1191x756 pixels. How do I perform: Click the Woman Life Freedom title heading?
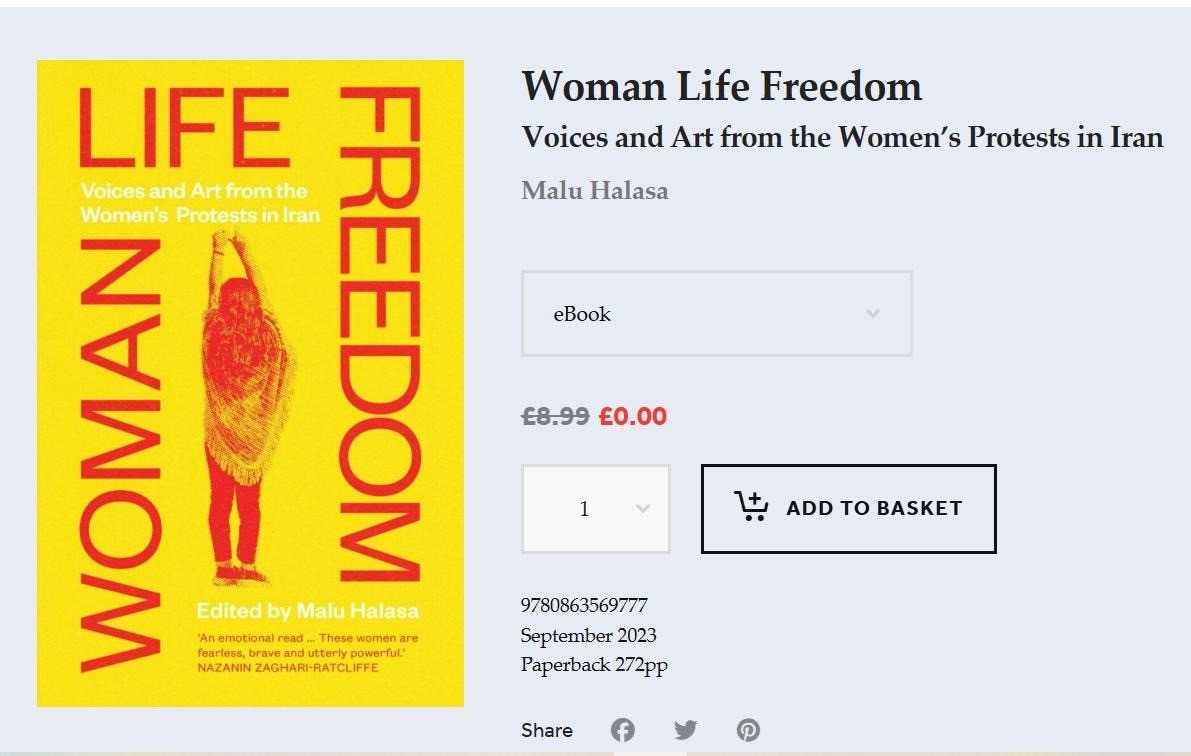(721, 87)
